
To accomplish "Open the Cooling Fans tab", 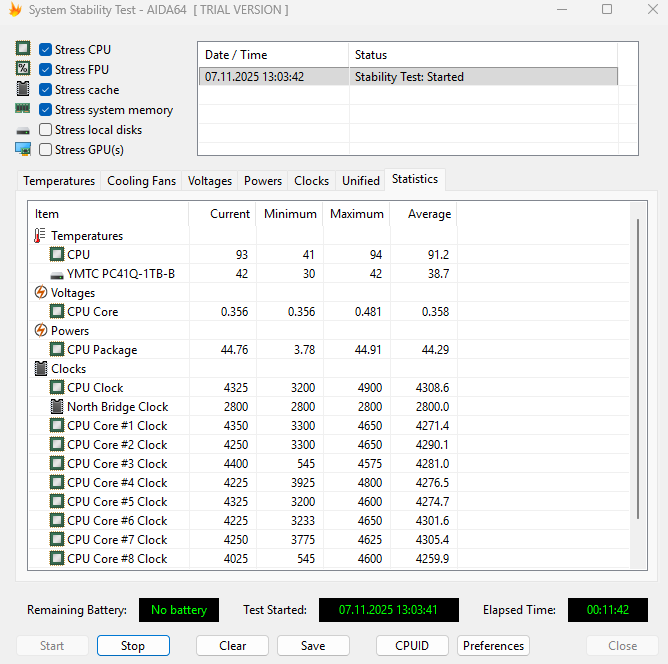I will 141,181.
